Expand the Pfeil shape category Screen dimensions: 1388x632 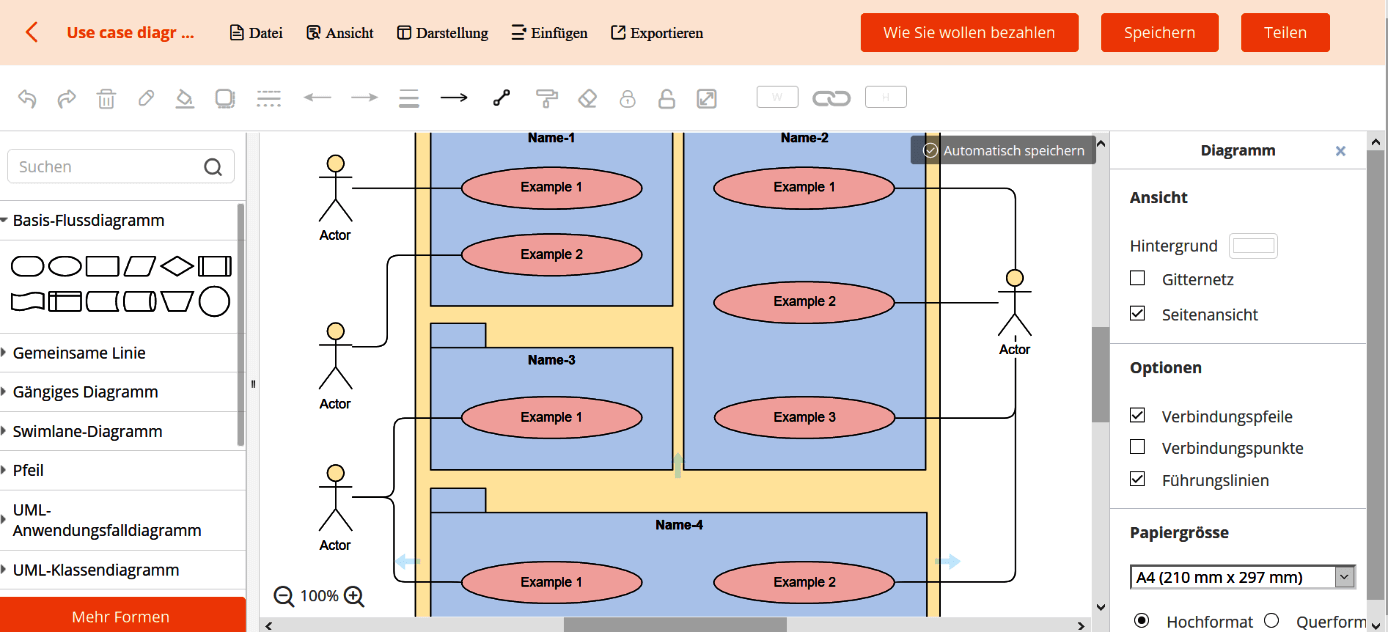coord(30,470)
